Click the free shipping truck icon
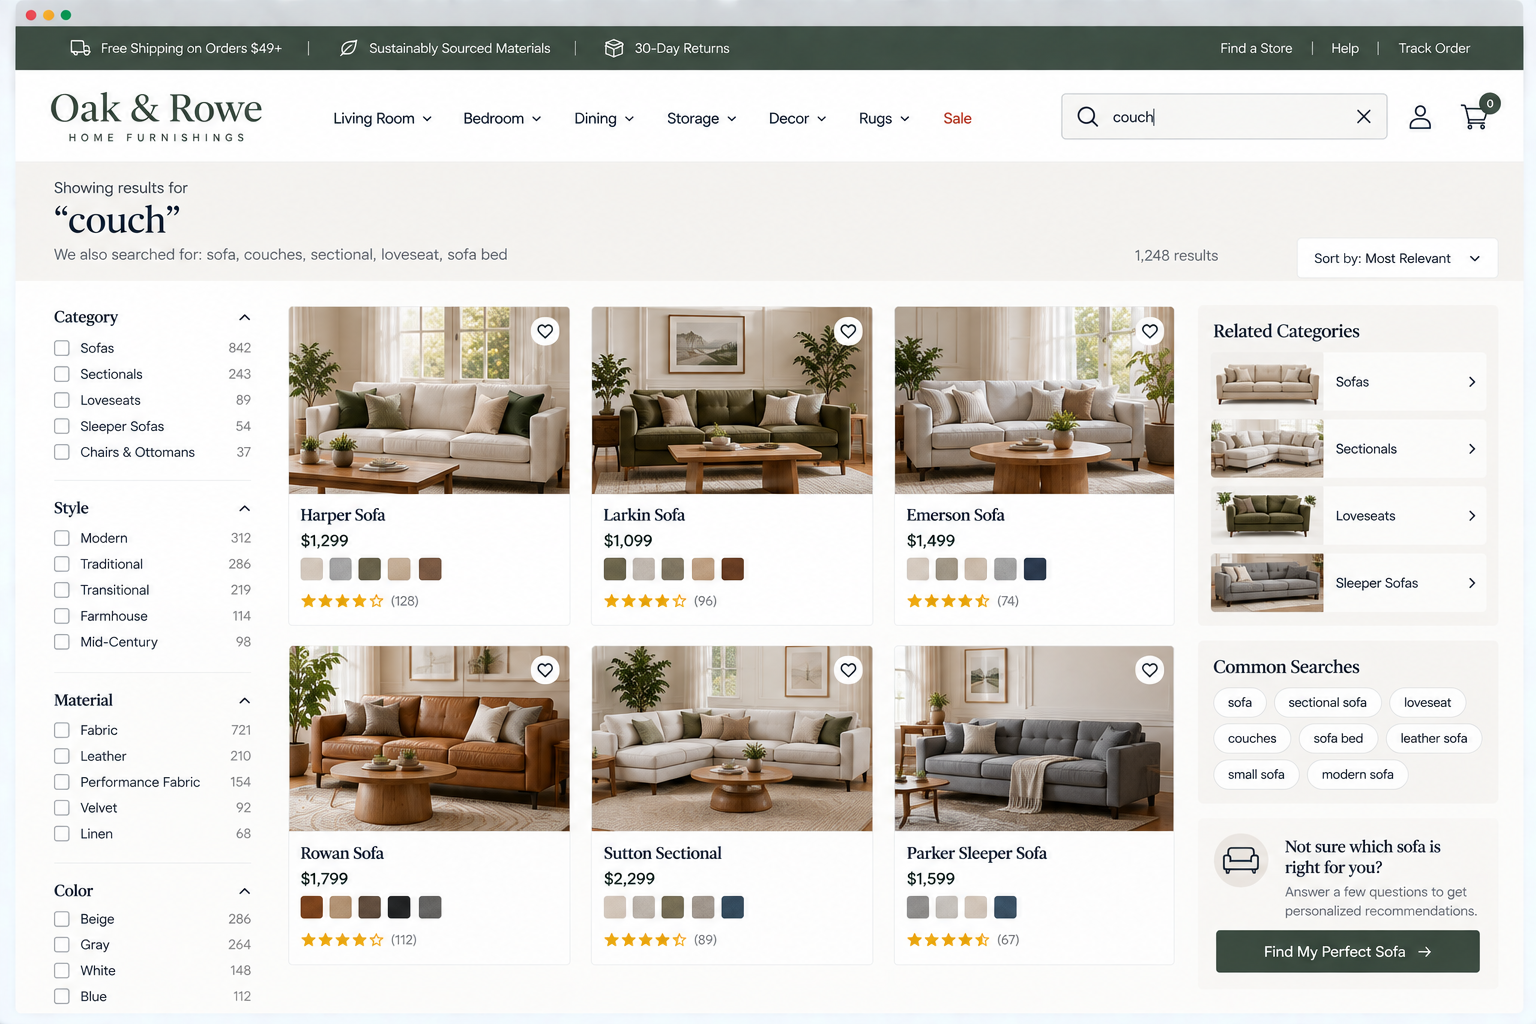The height and width of the screenshot is (1024, 1536). coord(80,48)
